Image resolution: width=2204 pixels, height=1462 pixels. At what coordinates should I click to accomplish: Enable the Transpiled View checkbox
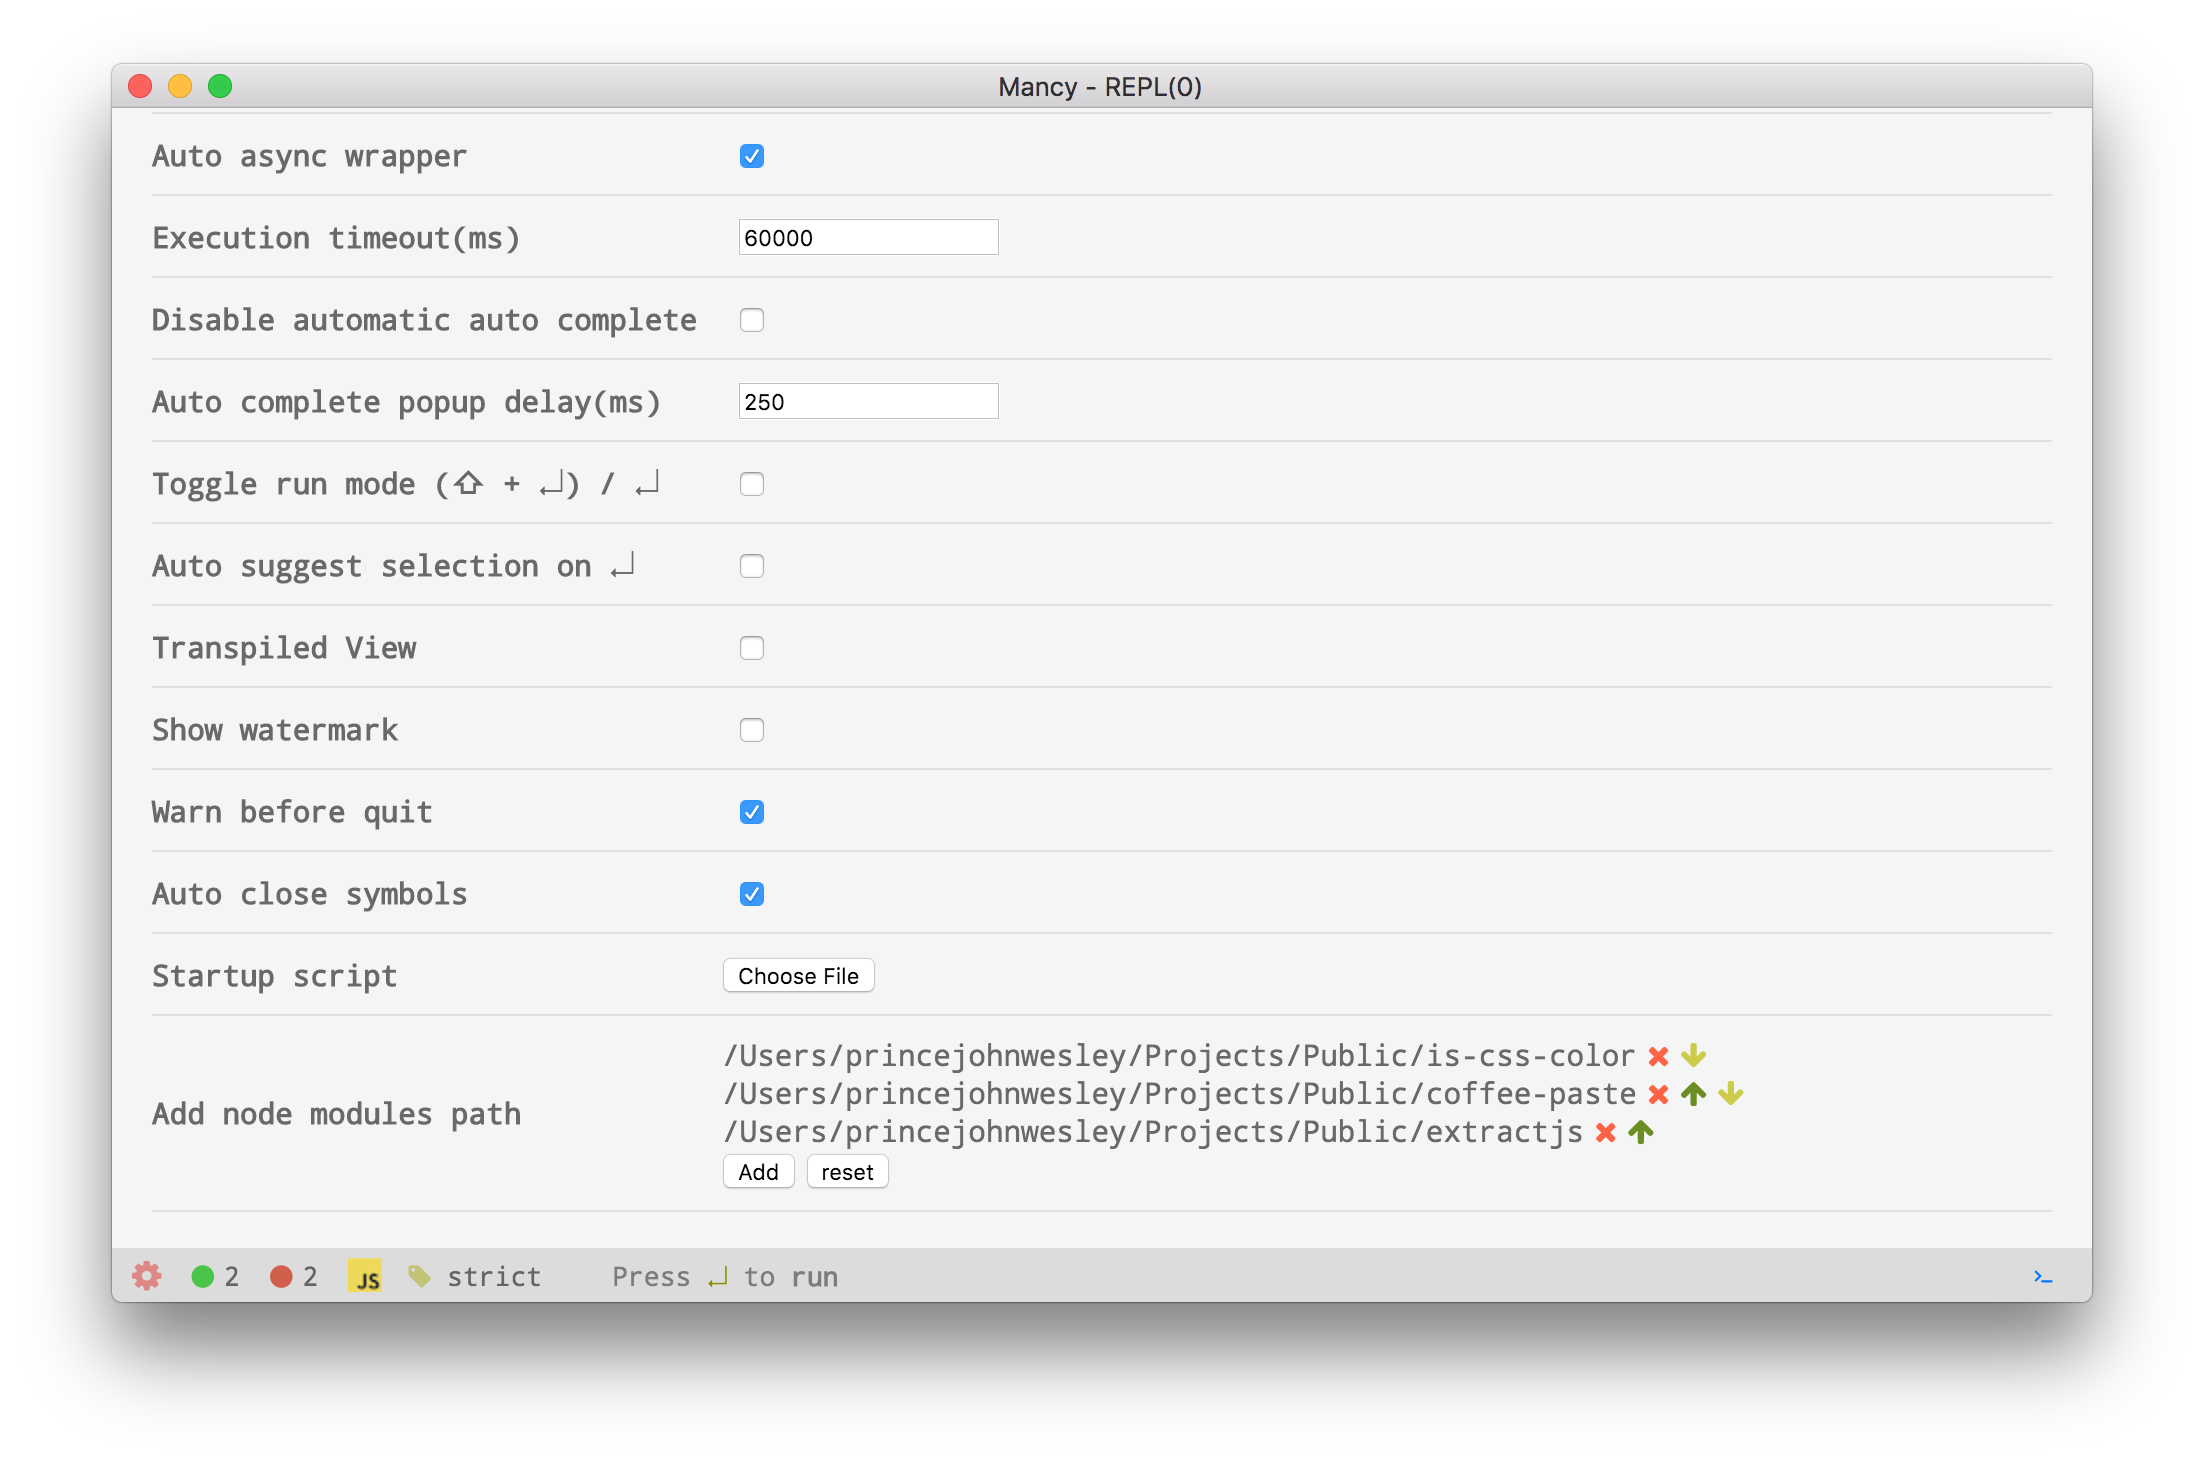click(x=752, y=648)
